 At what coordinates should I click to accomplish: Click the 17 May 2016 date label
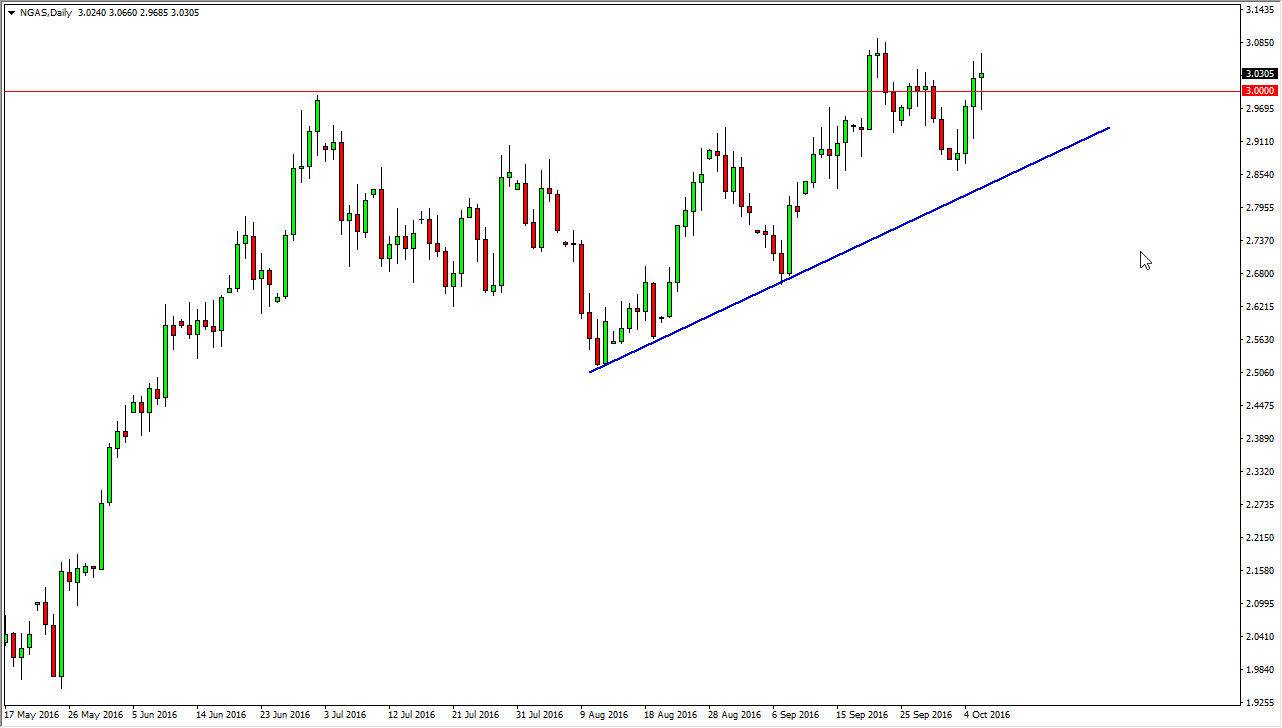tap(32, 715)
